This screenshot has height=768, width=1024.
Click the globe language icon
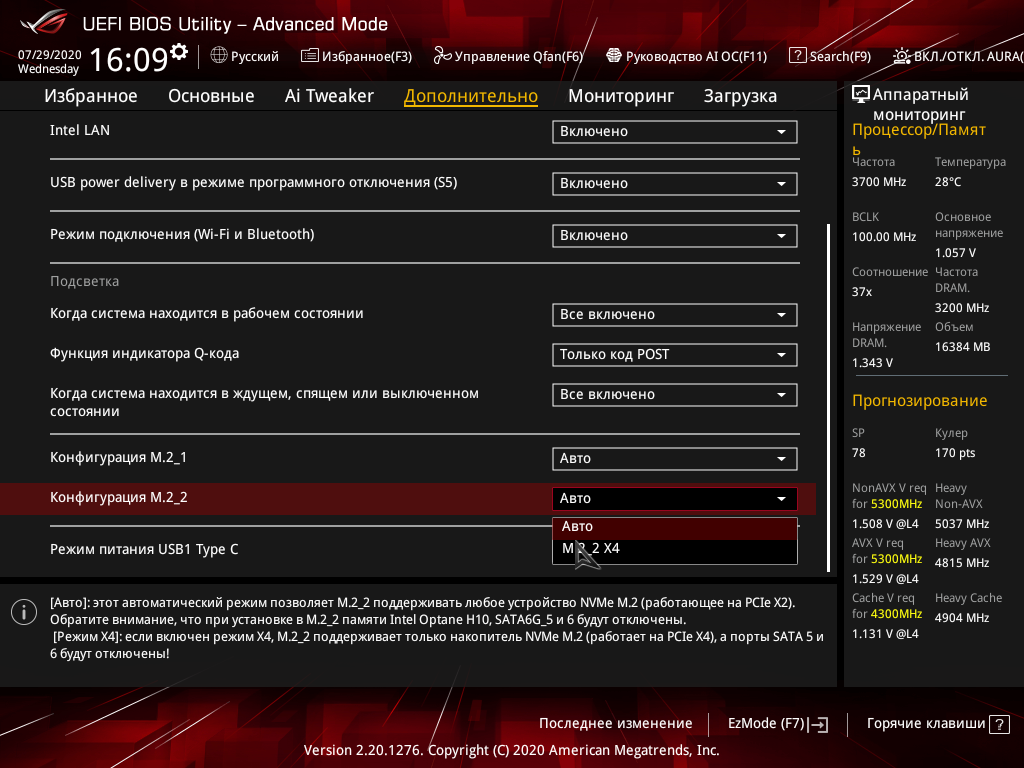[x=219, y=56]
